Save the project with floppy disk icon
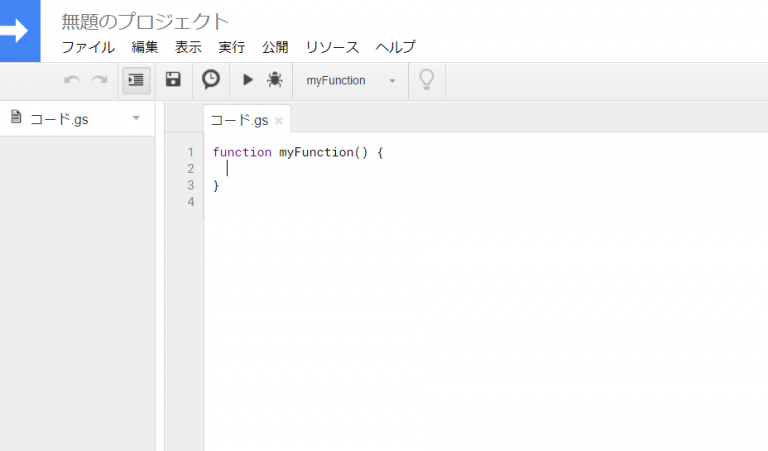 (x=173, y=79)
